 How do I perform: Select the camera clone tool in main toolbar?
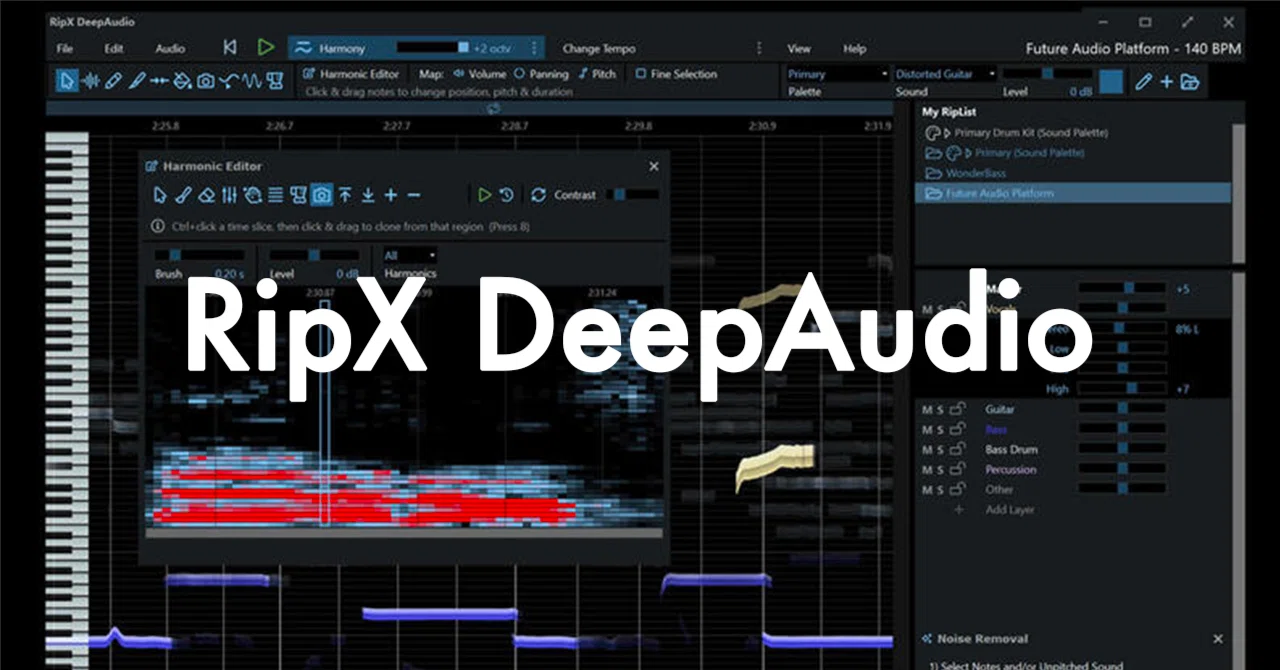[x=206, y=81]
